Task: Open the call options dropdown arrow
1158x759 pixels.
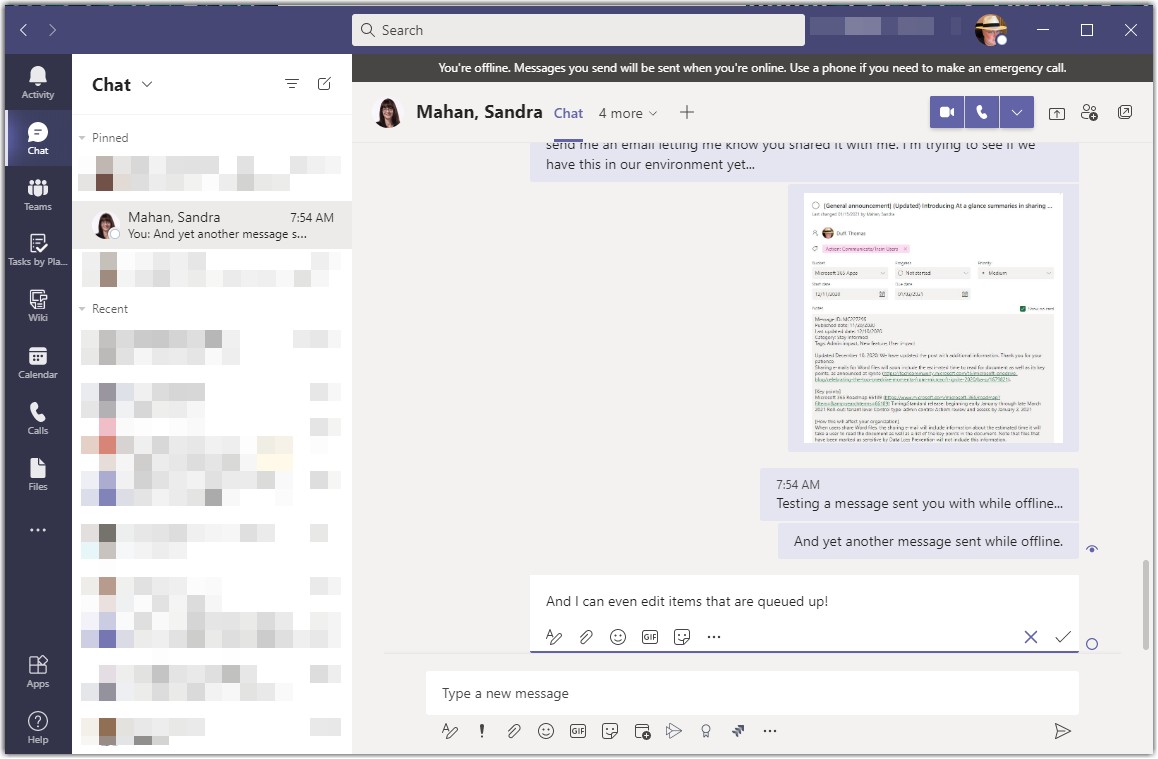Action: point(1017,112)
